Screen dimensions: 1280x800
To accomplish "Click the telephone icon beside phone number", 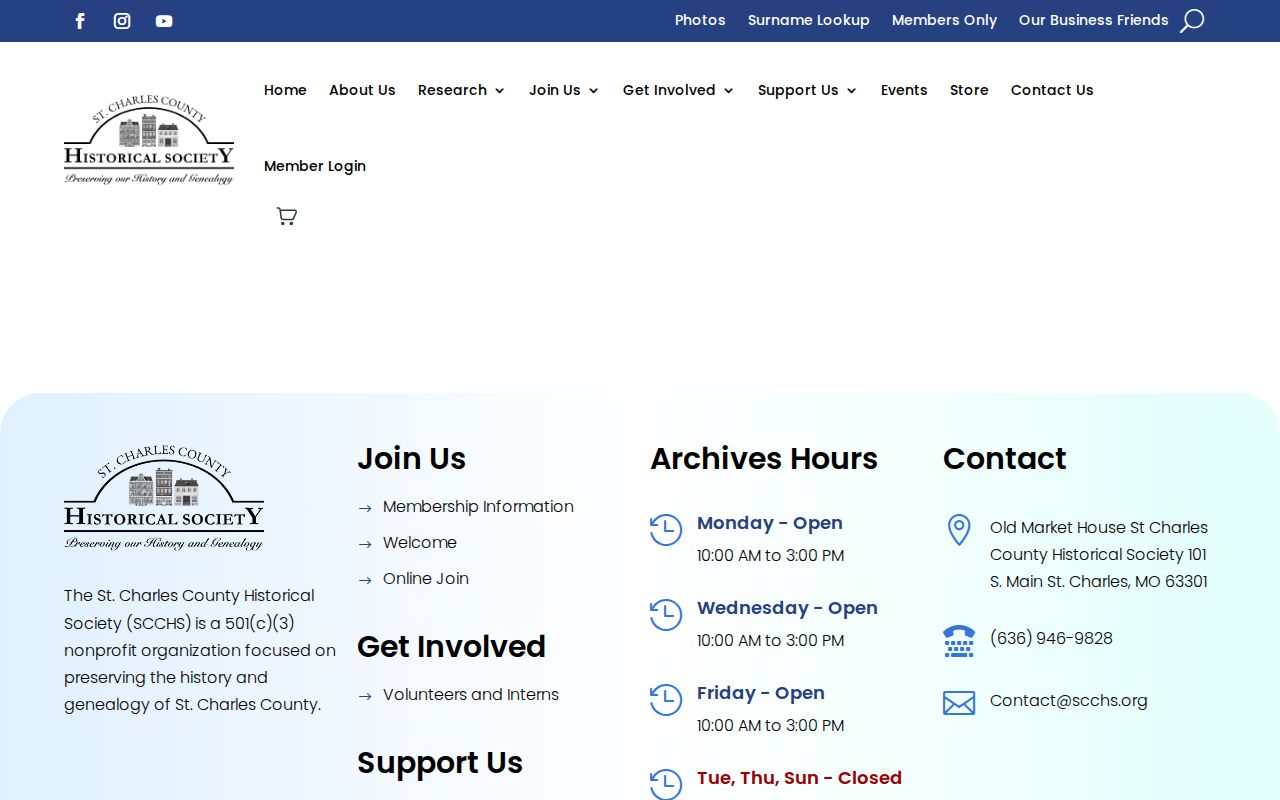I will point(958,641).
